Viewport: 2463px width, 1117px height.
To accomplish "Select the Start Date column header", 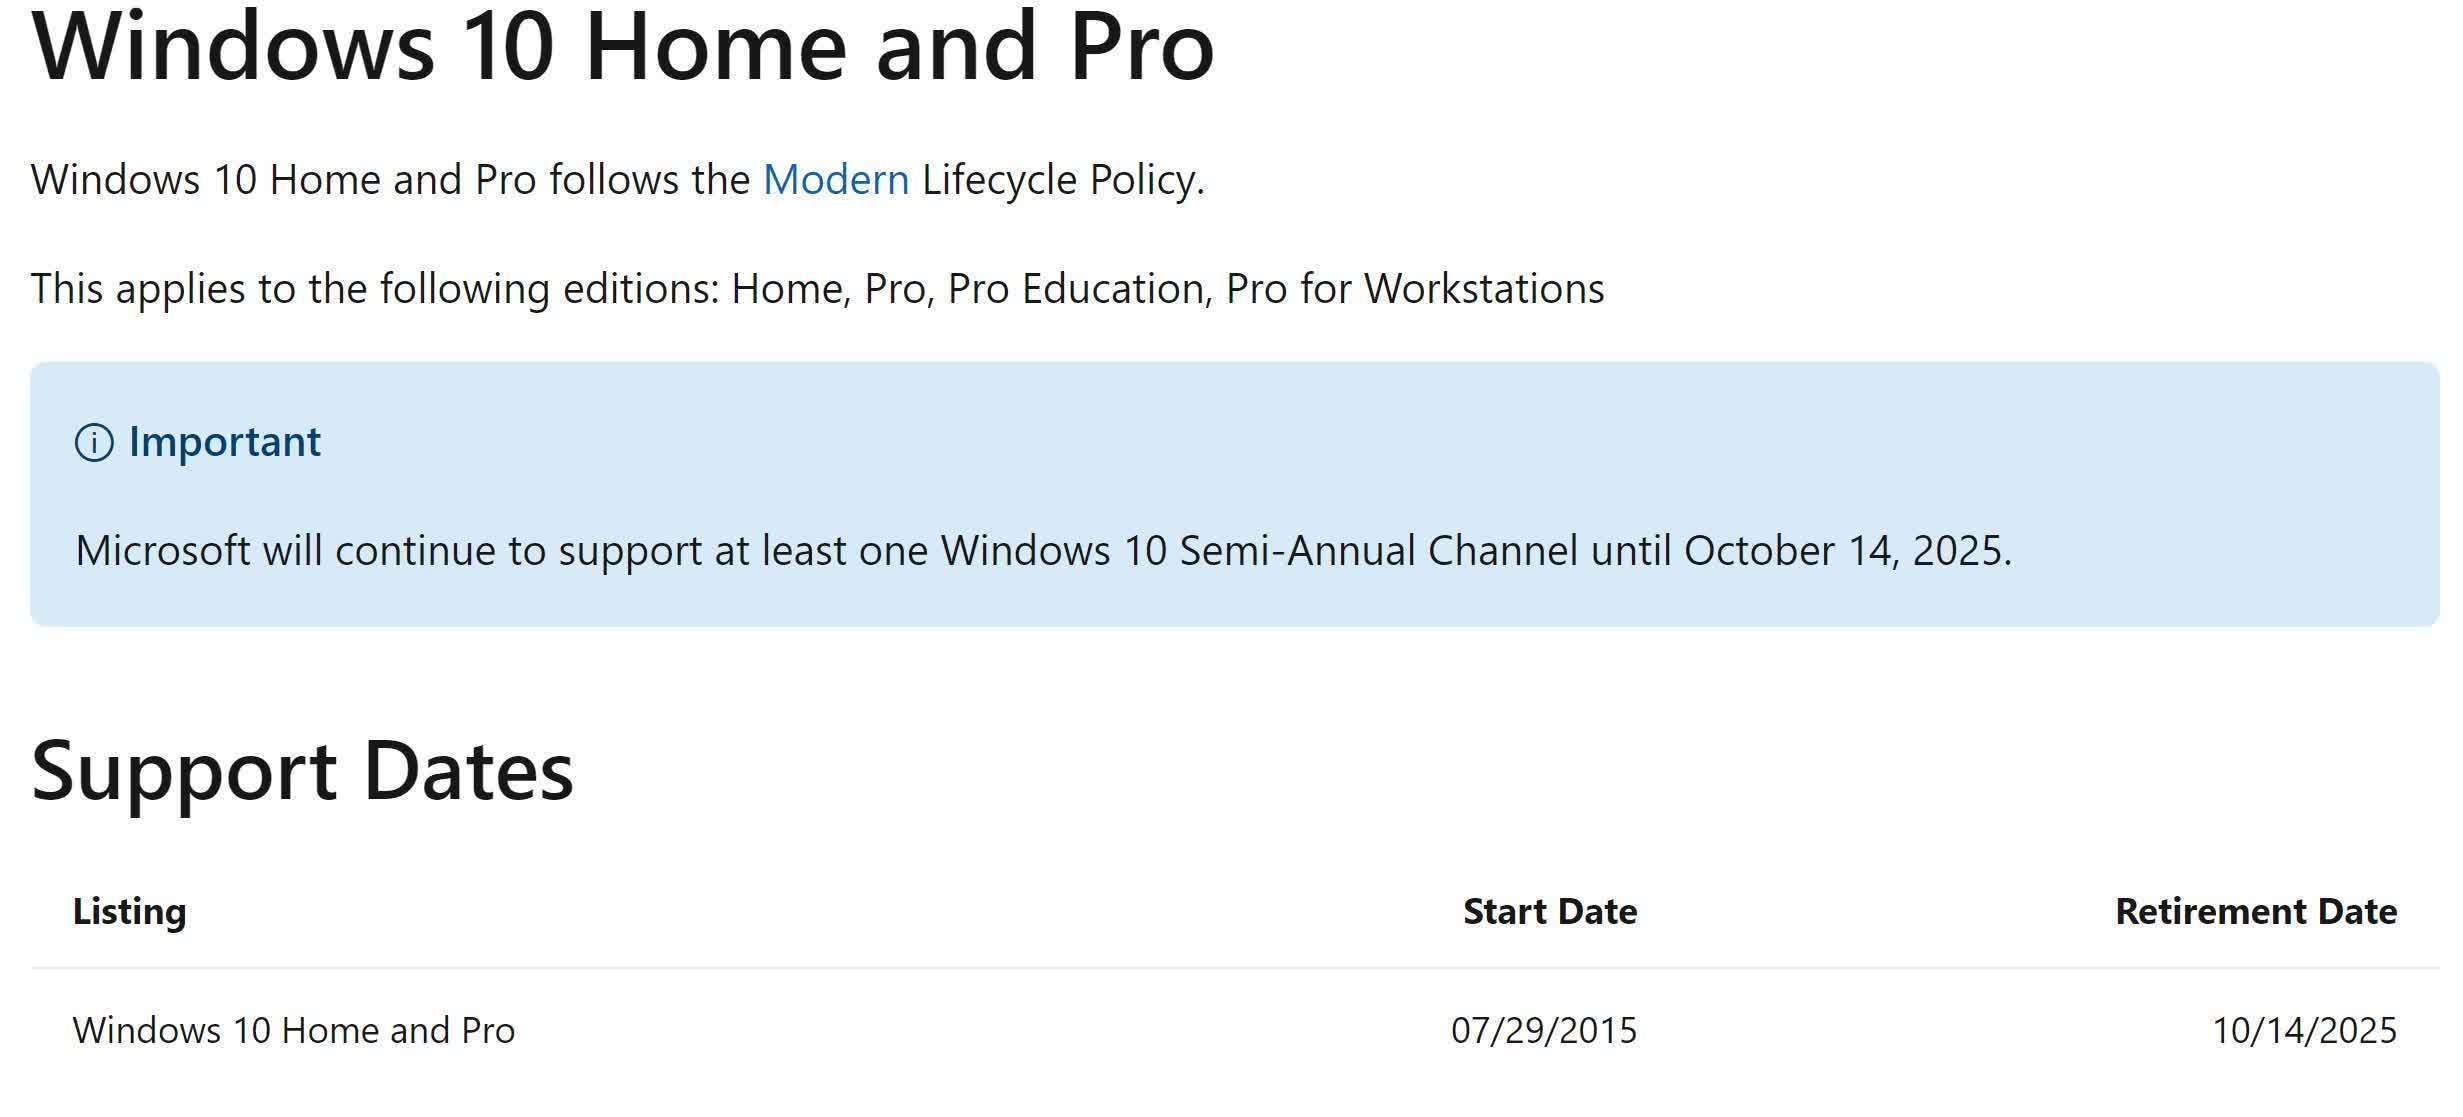I will pyautogui.click(x=1550, y=912).
